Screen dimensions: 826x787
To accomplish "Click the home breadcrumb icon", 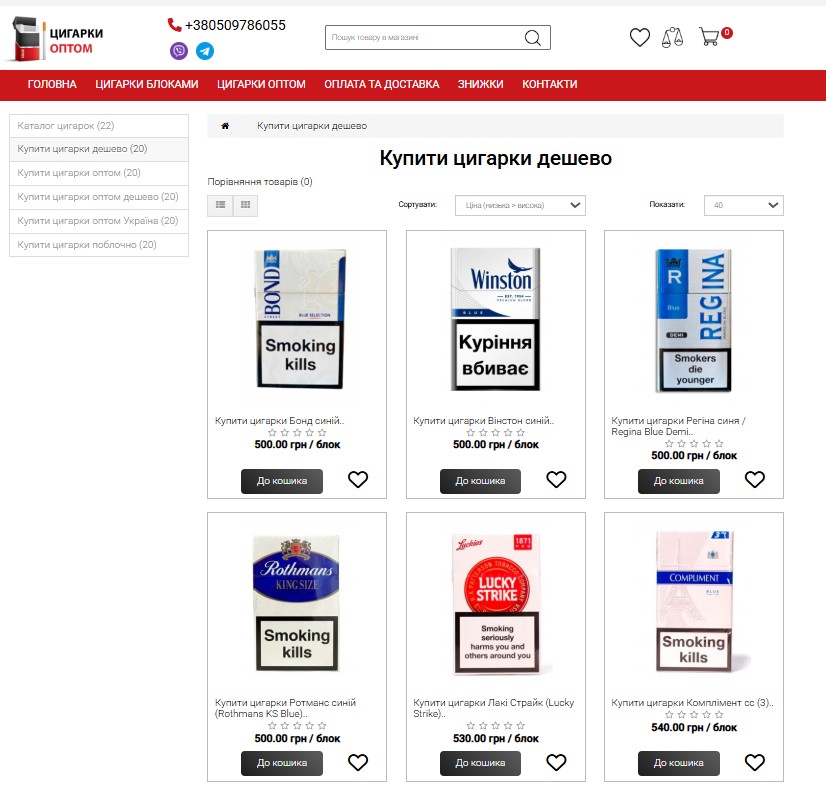I will [225, 126].
